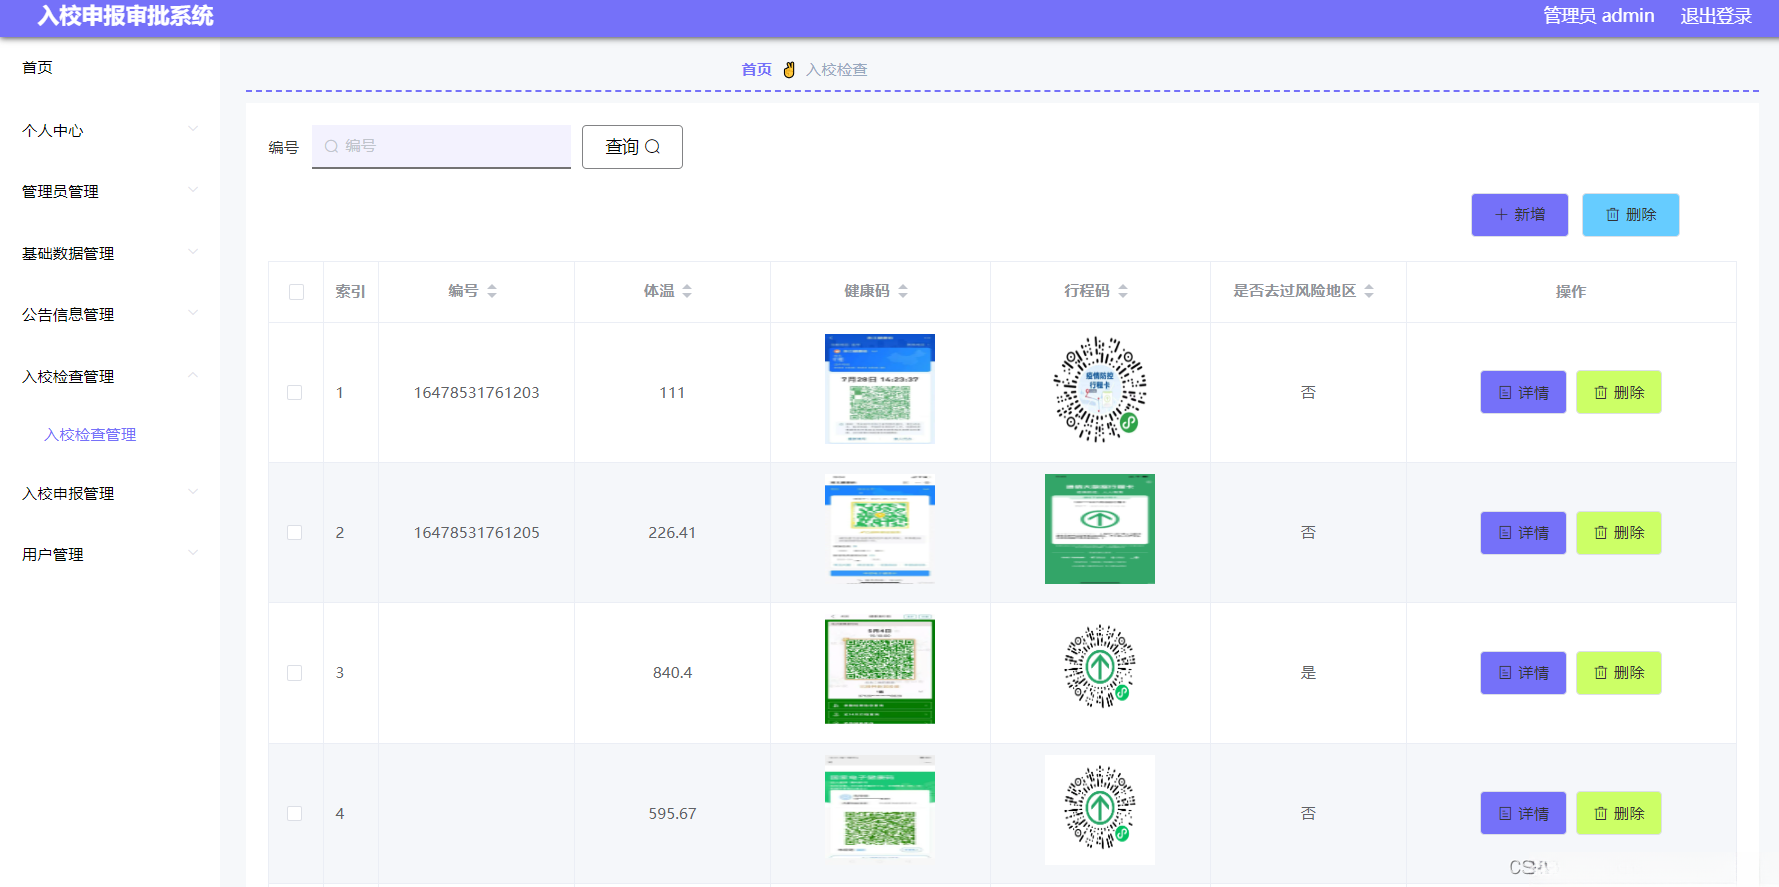The height and width of the screenshot is (887, 1779).
Task: Delete row 3 with 体温 840.4
Action: [x=1619, y=672]
